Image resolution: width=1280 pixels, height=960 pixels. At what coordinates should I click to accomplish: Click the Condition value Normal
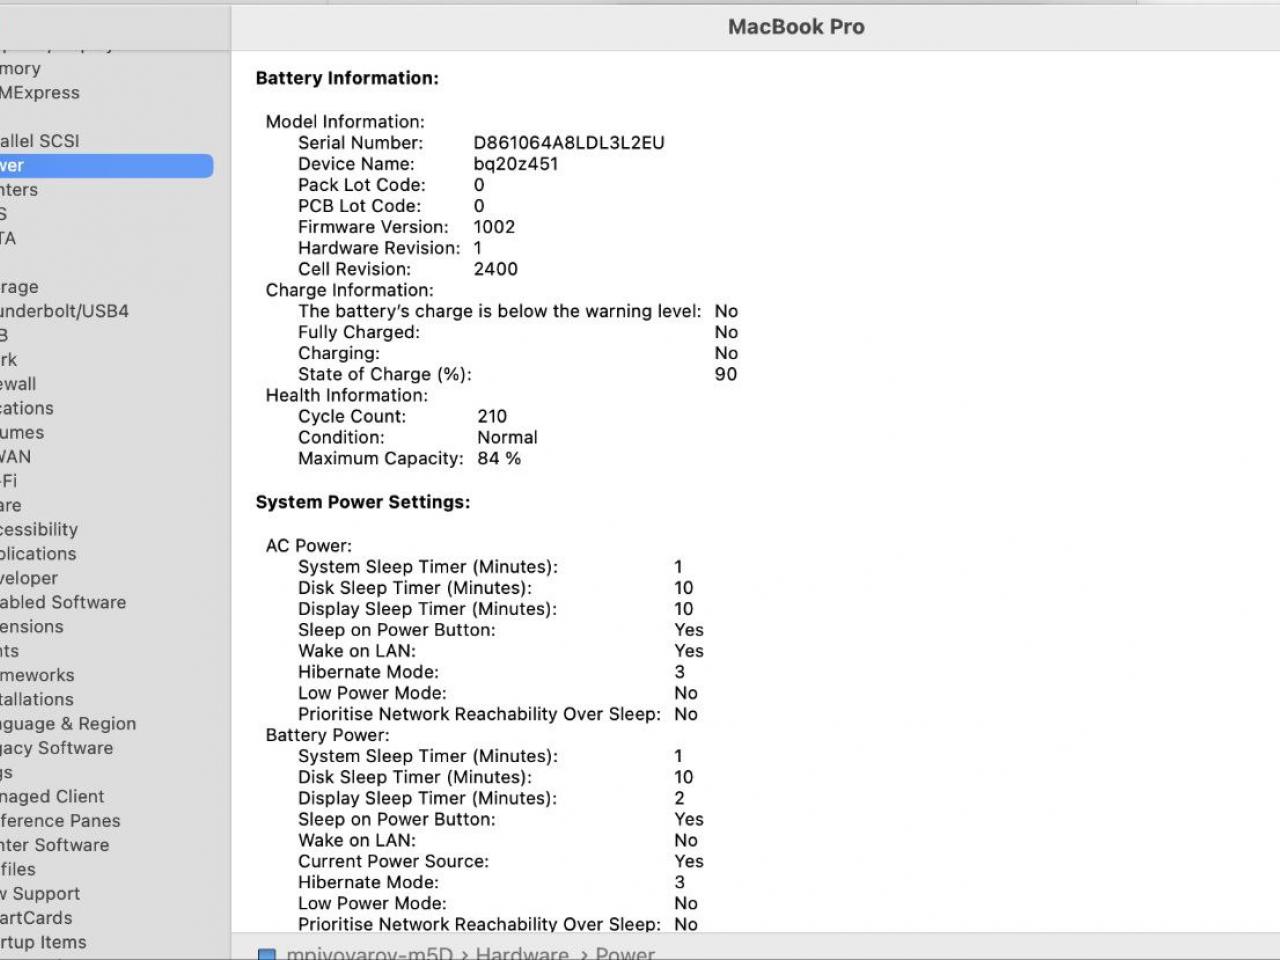point(507,437)
